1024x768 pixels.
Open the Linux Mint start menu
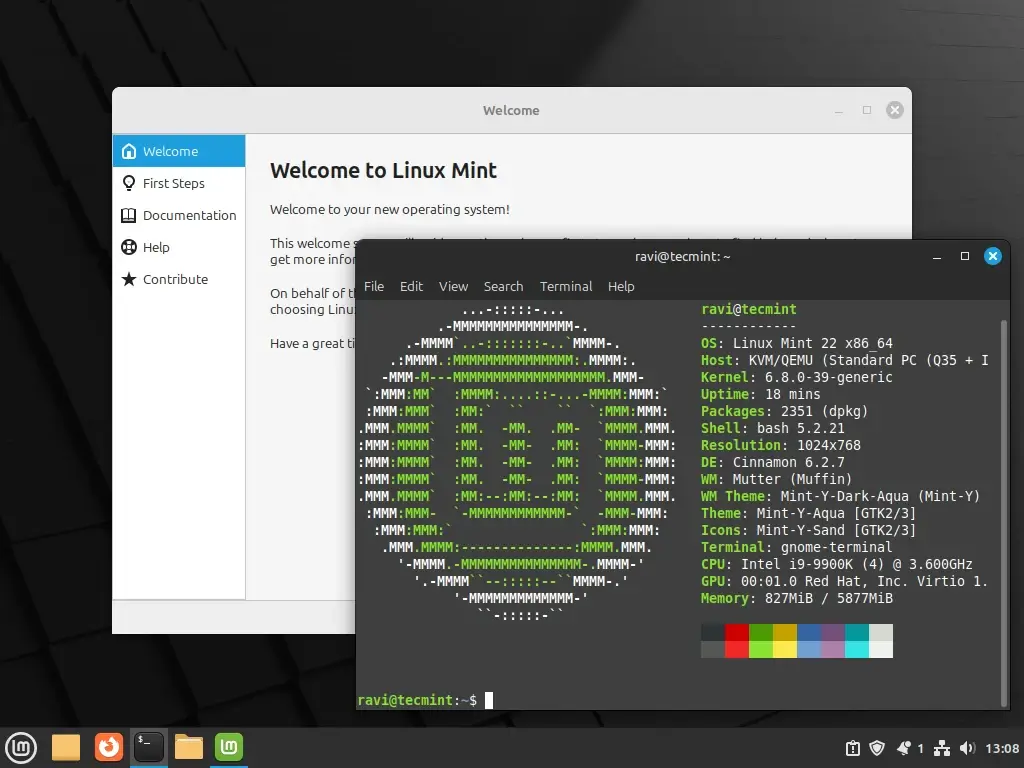coord(21,747)
